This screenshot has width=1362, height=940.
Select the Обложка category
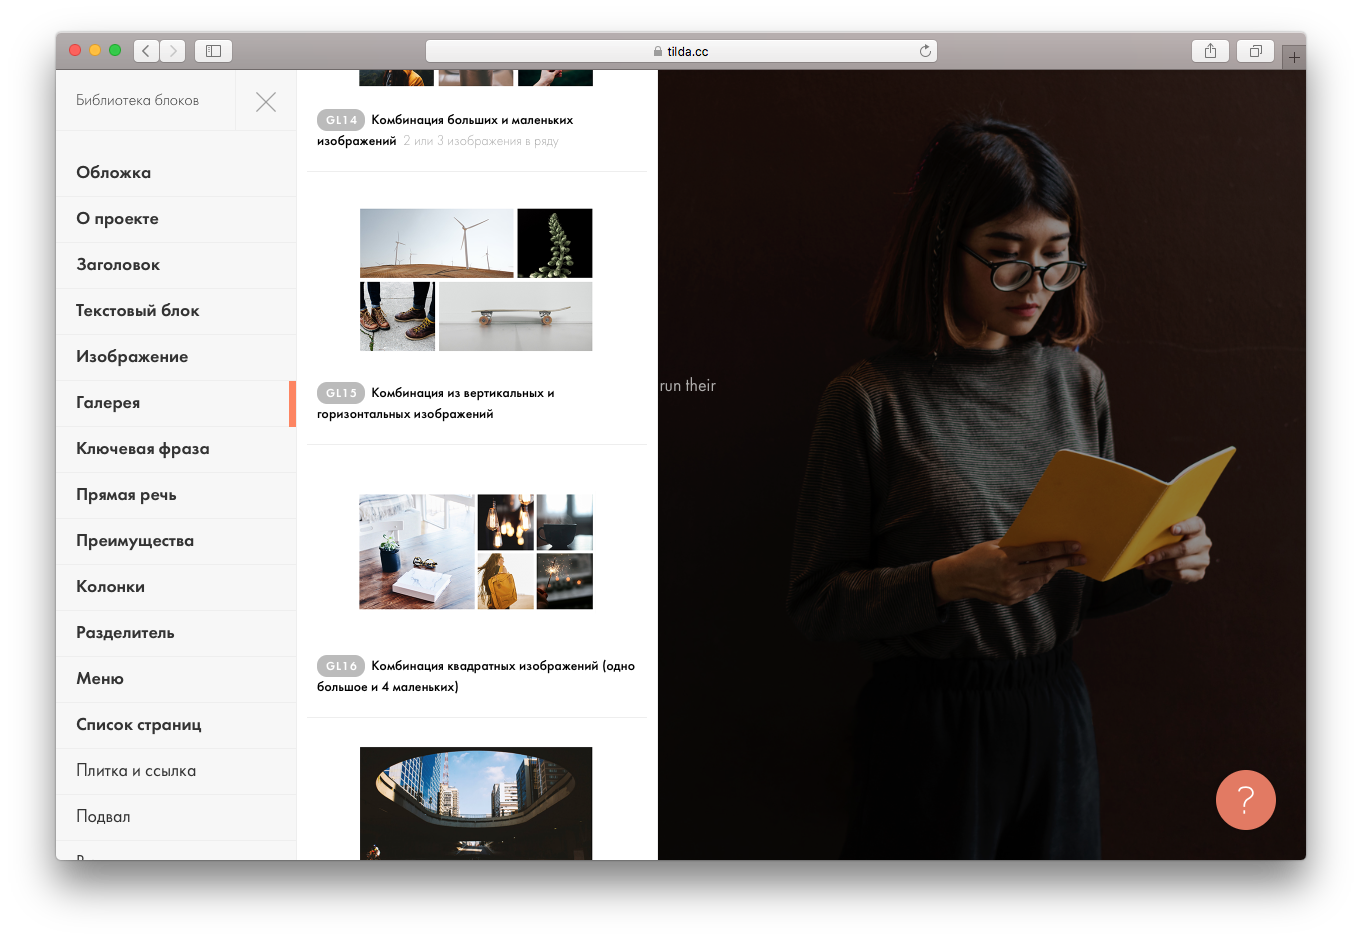click(x=114, y=173)
